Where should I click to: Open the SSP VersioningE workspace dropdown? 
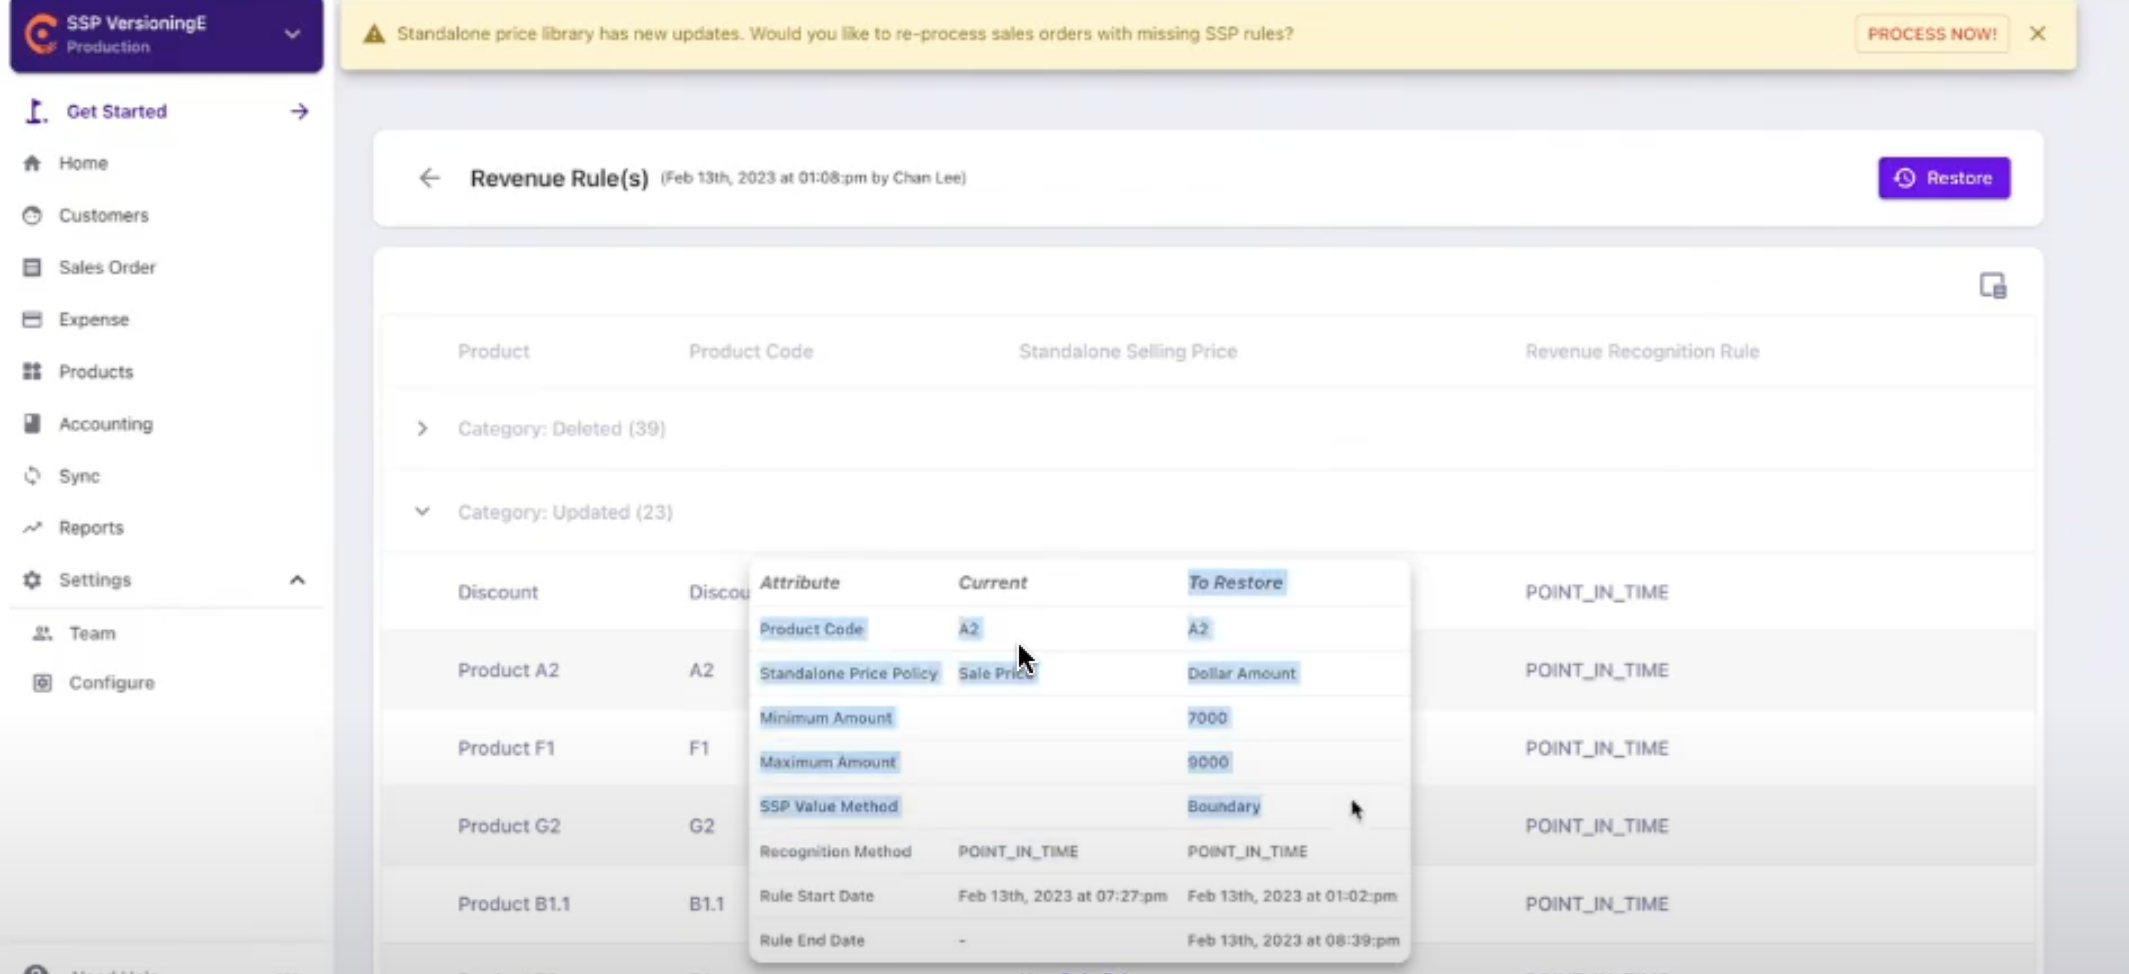tap(292, 34)
